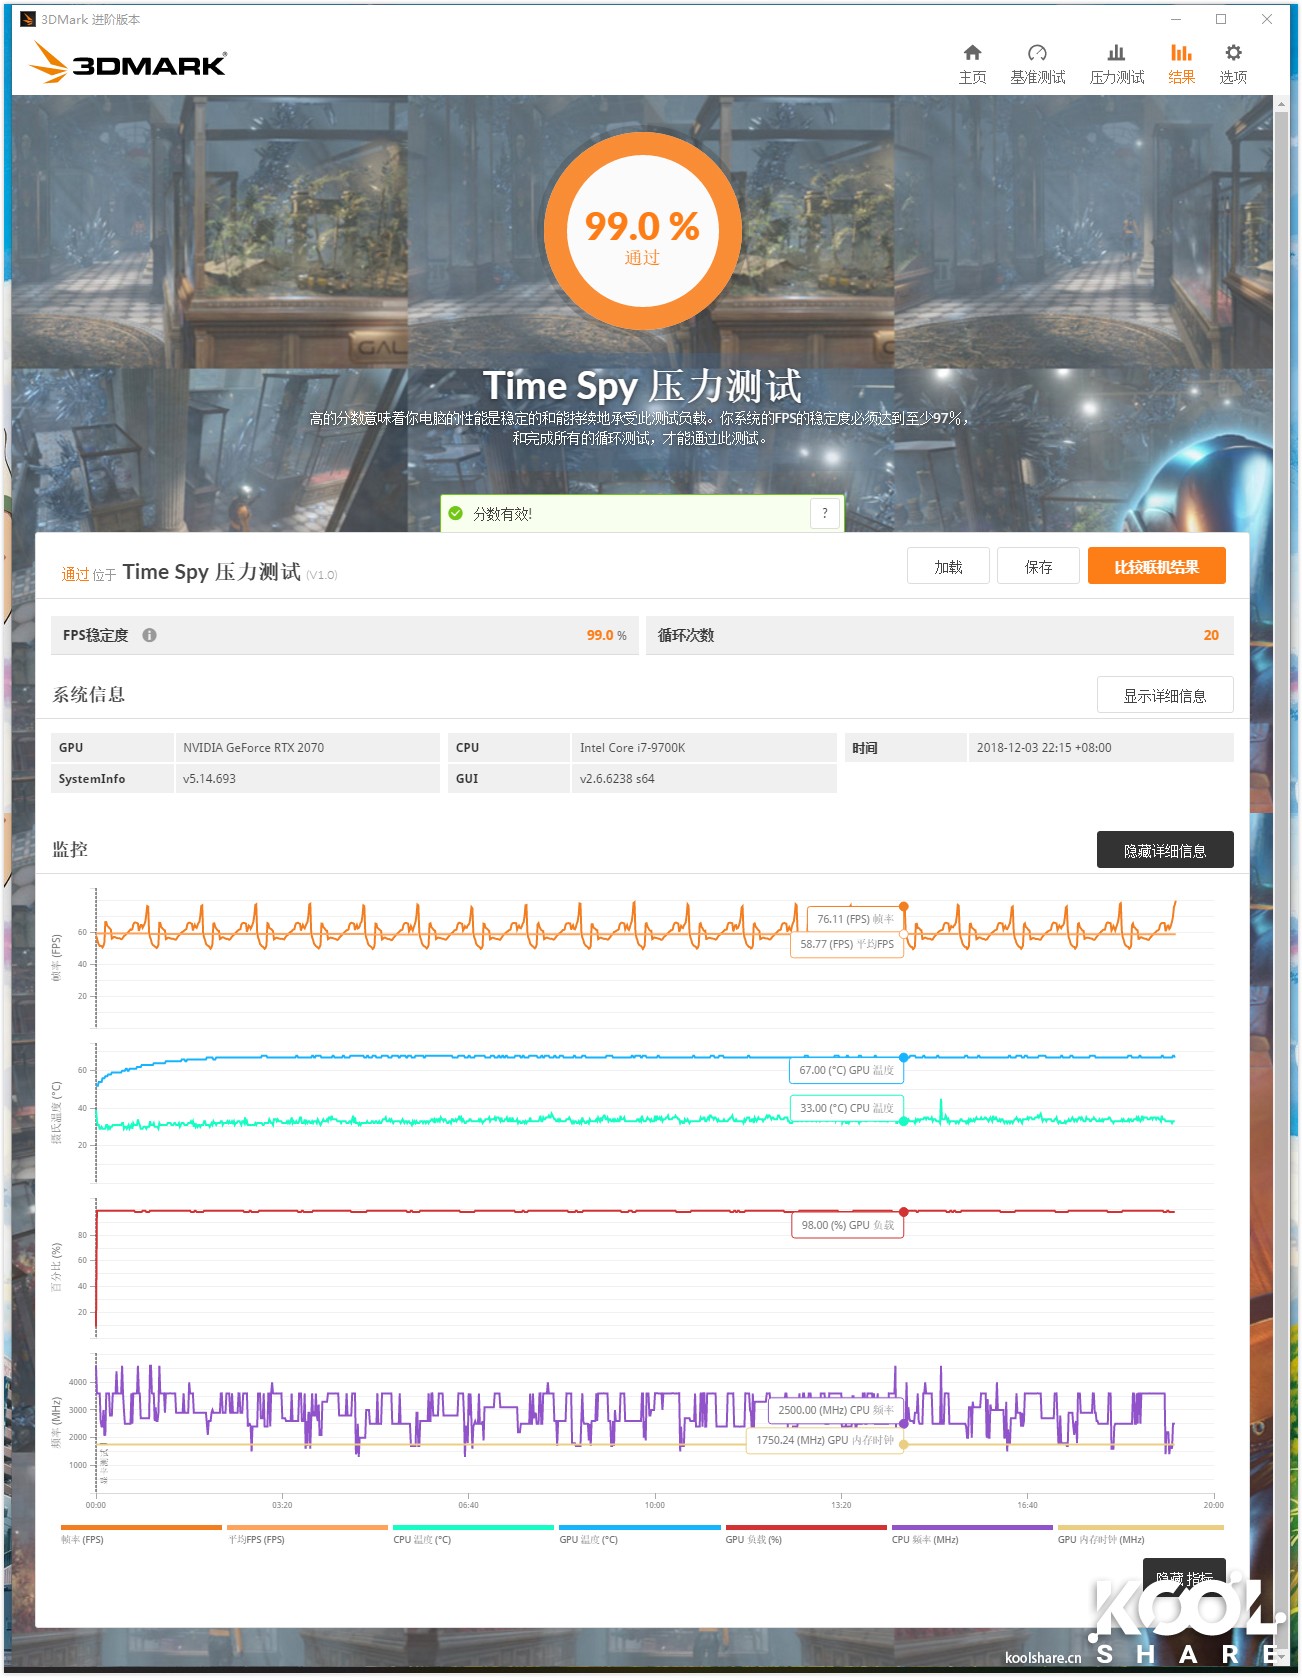This screenshot has height=1678, width=1302.
Task: Select the 结果 results icon
Action: tap(1181, 53)
